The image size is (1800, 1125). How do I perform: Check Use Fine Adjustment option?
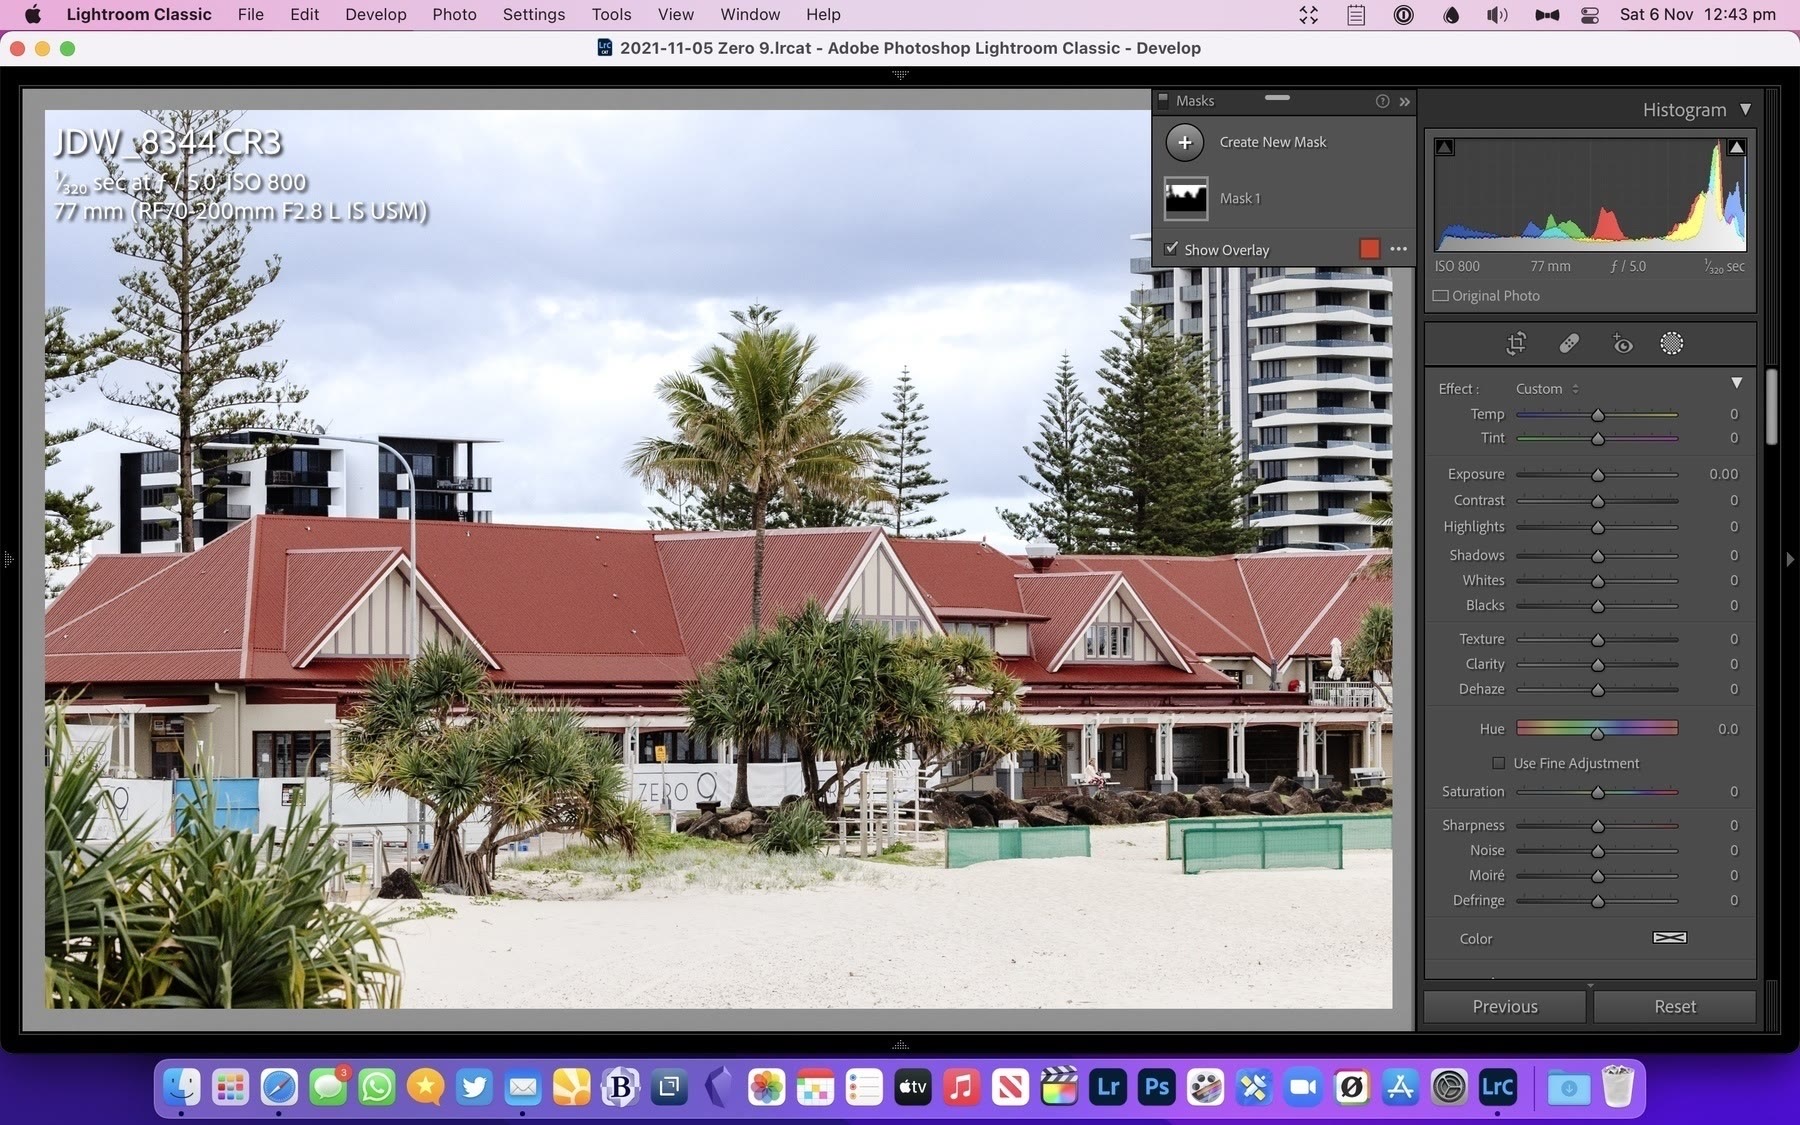pos(1498,763)
